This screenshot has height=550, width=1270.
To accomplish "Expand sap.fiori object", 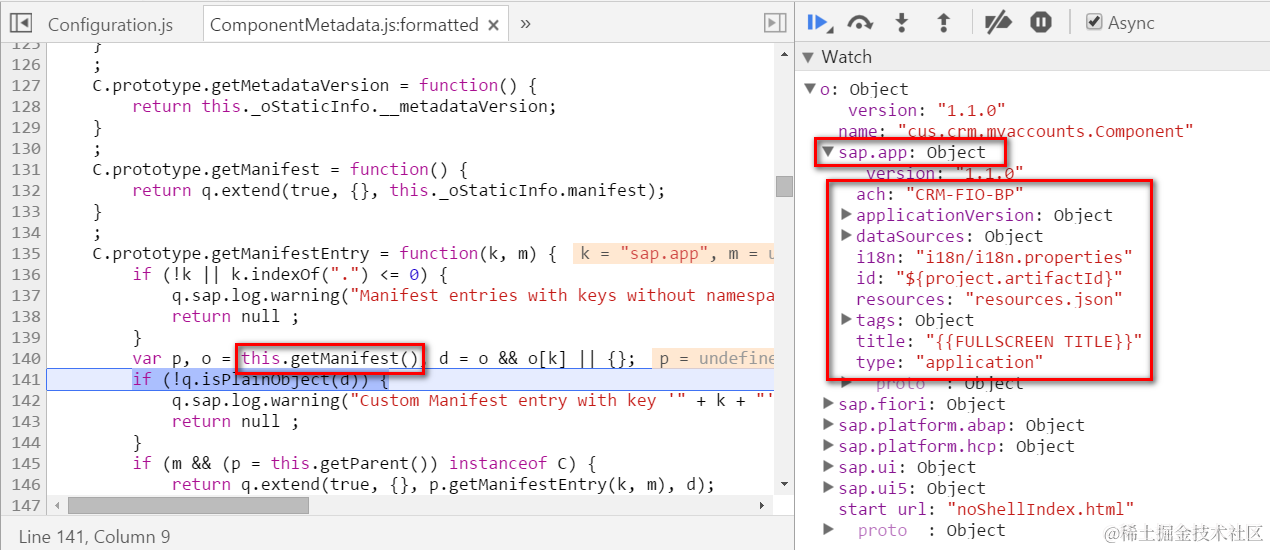I will [828, 404].
